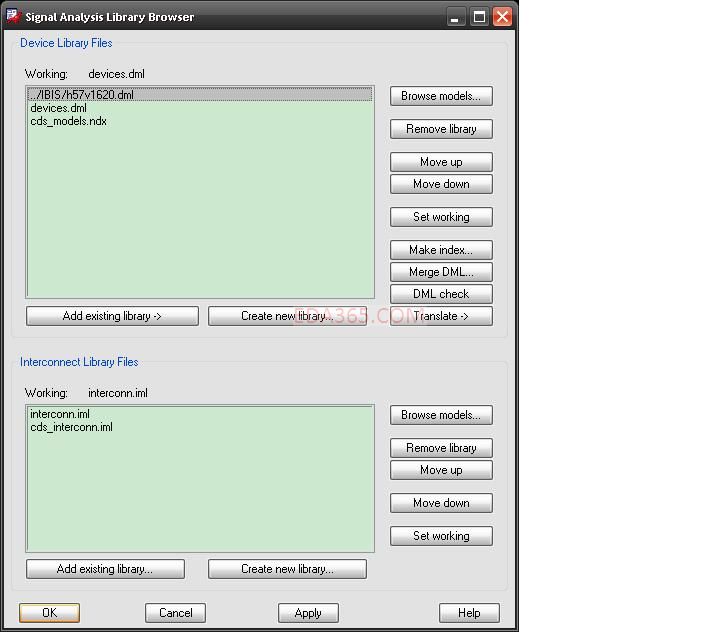Click Remove library in the Device Library section

point(441,129)
